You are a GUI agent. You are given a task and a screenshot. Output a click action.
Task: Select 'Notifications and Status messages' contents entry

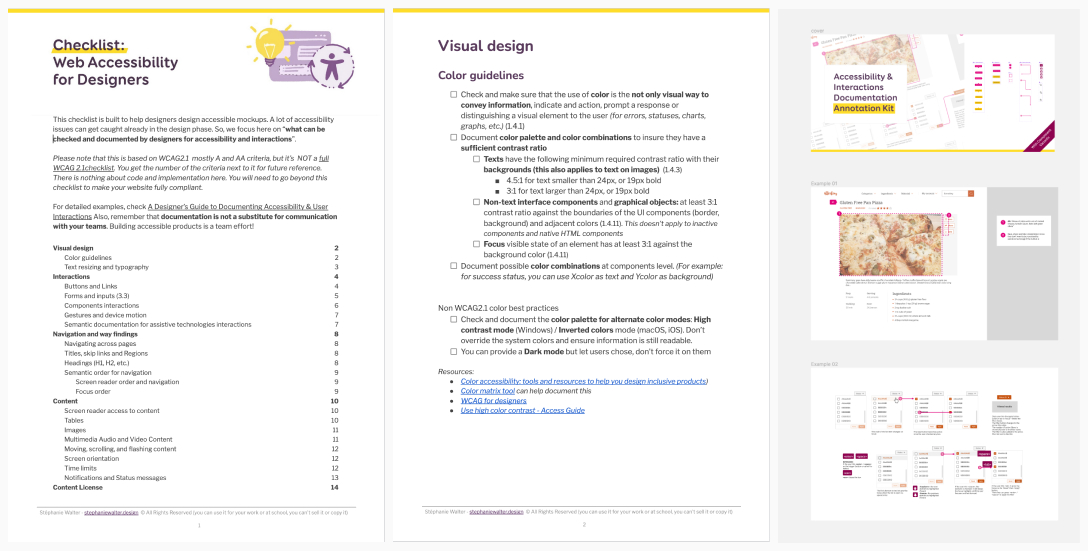coord(115,477)
